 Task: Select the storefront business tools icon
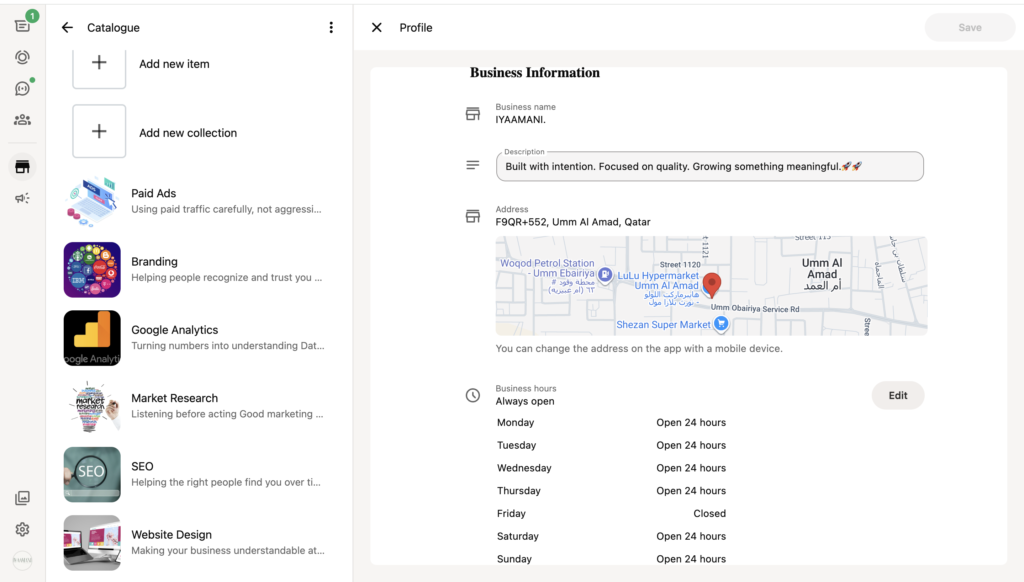tap(22, 167)
